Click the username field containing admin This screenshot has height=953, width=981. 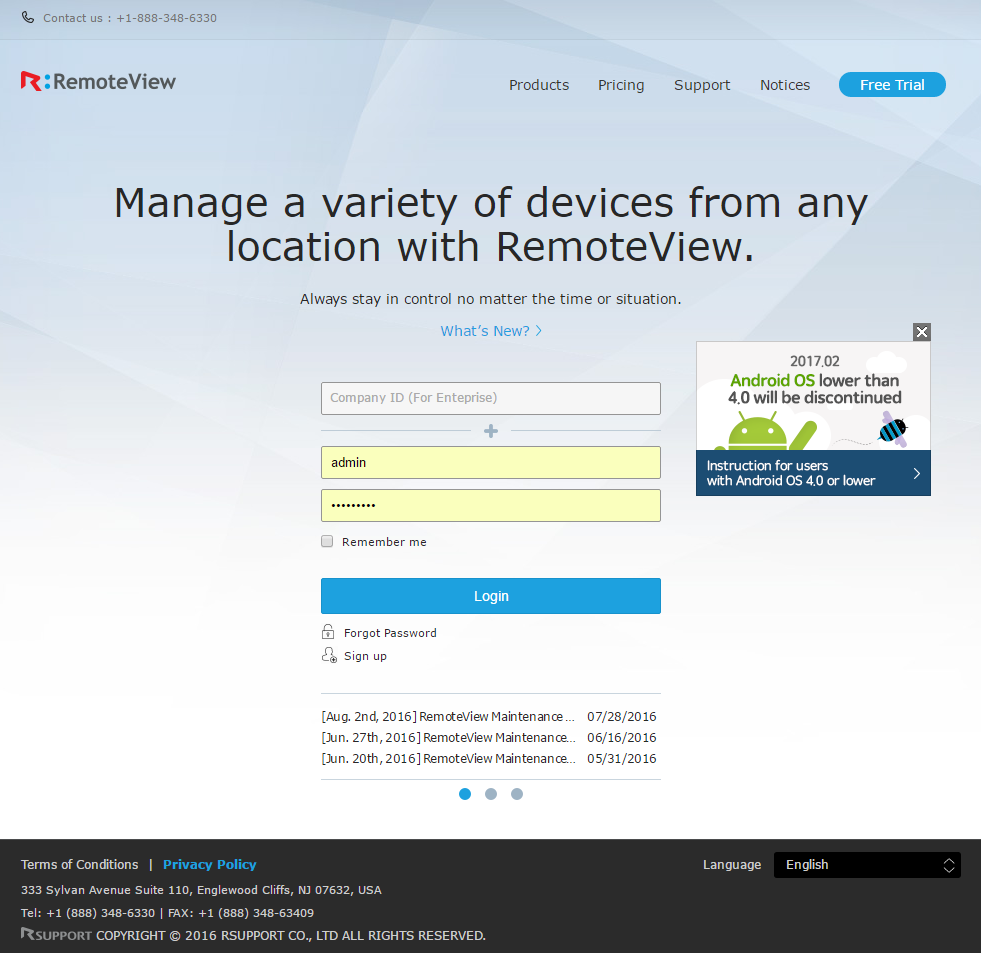point(491,462)
